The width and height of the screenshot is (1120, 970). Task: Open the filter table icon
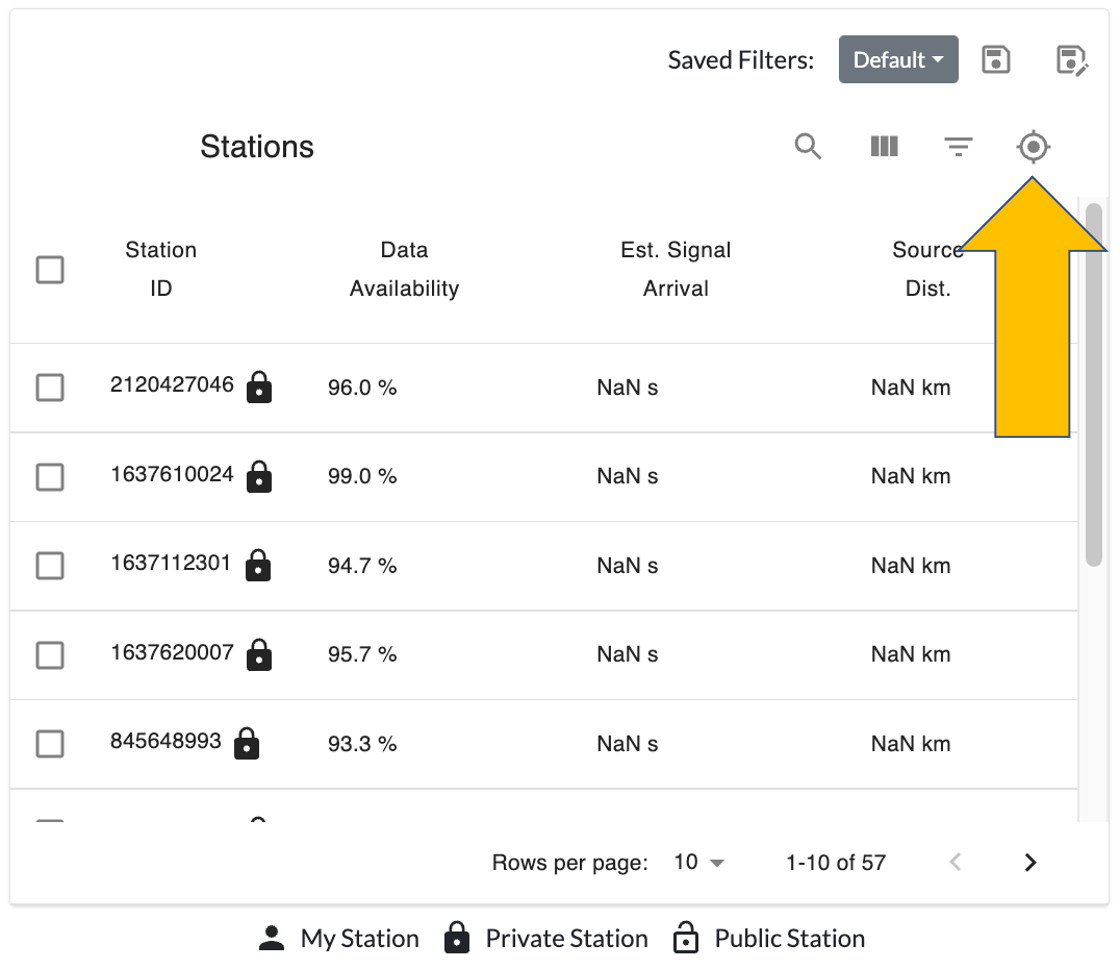[x=958, y=147]
